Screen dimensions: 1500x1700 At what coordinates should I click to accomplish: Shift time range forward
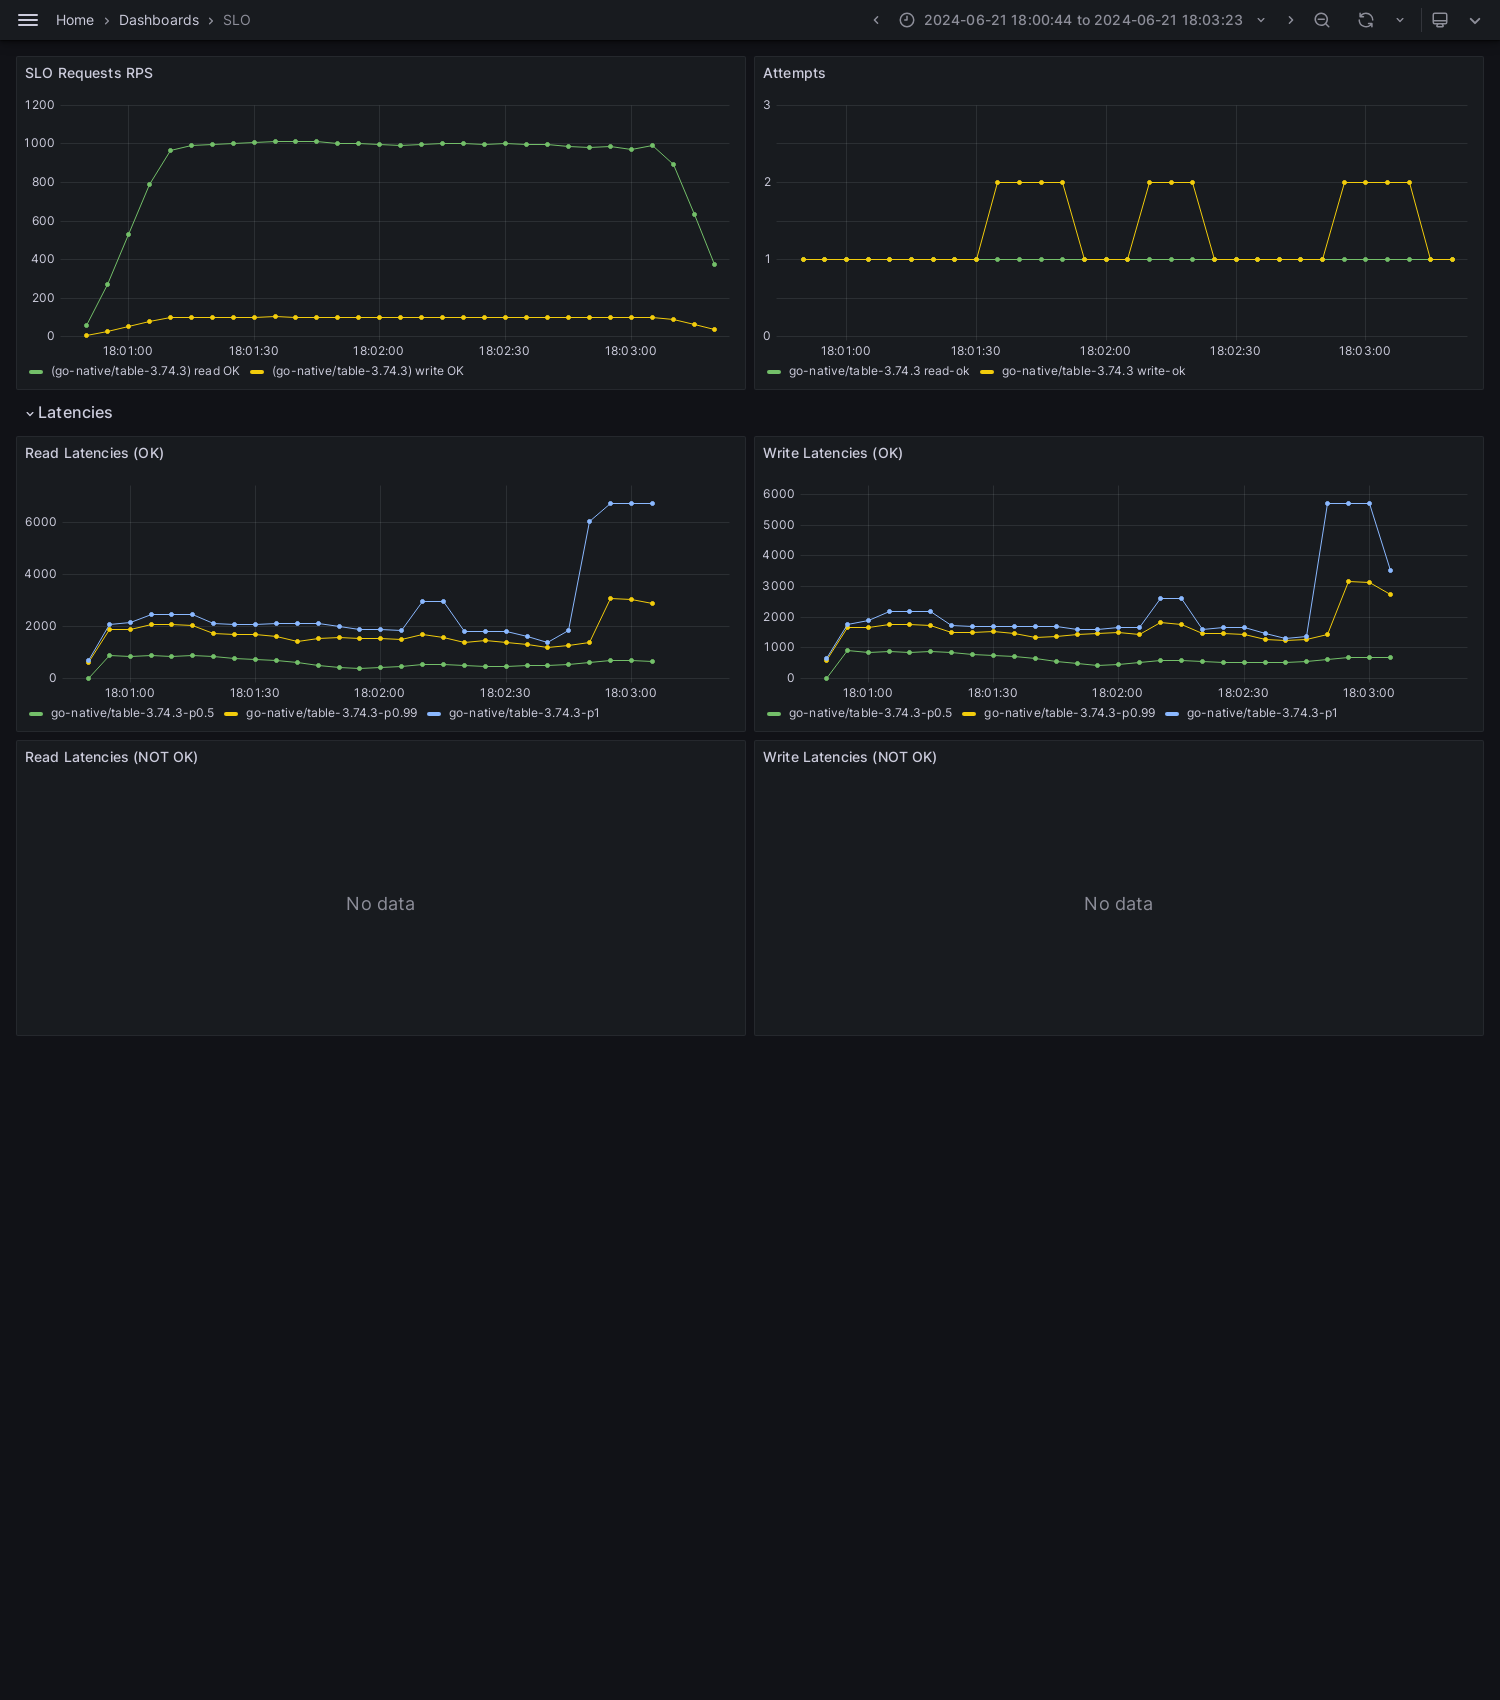coord(1290,20)
